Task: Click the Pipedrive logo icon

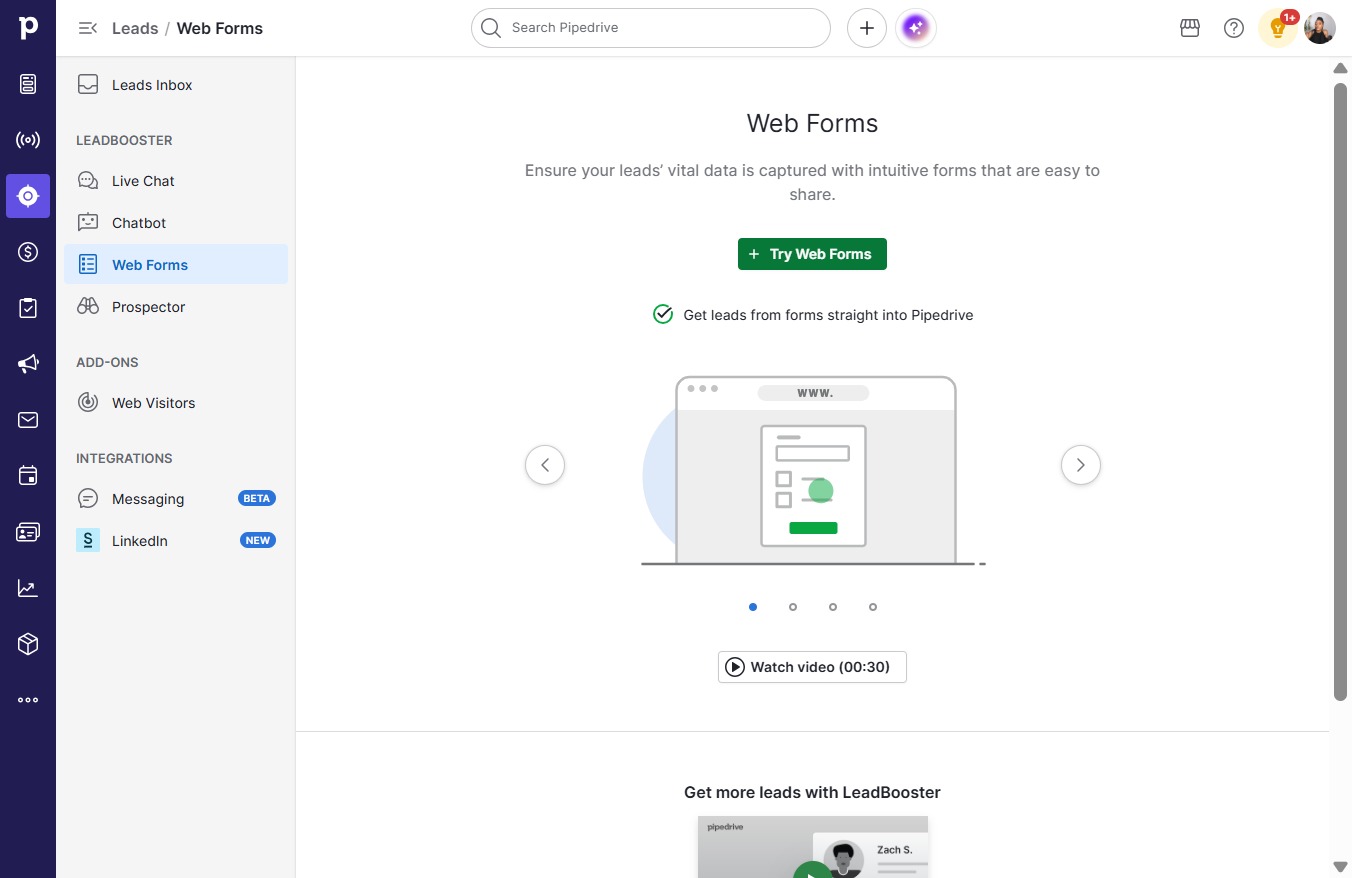Action: (x=28, y=28)
